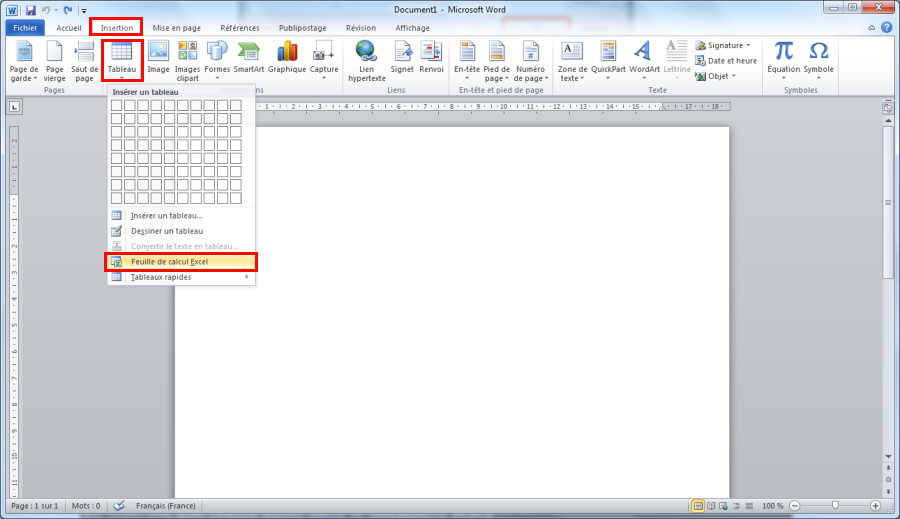Open the Zone de texte menu

tap(572, 61)
